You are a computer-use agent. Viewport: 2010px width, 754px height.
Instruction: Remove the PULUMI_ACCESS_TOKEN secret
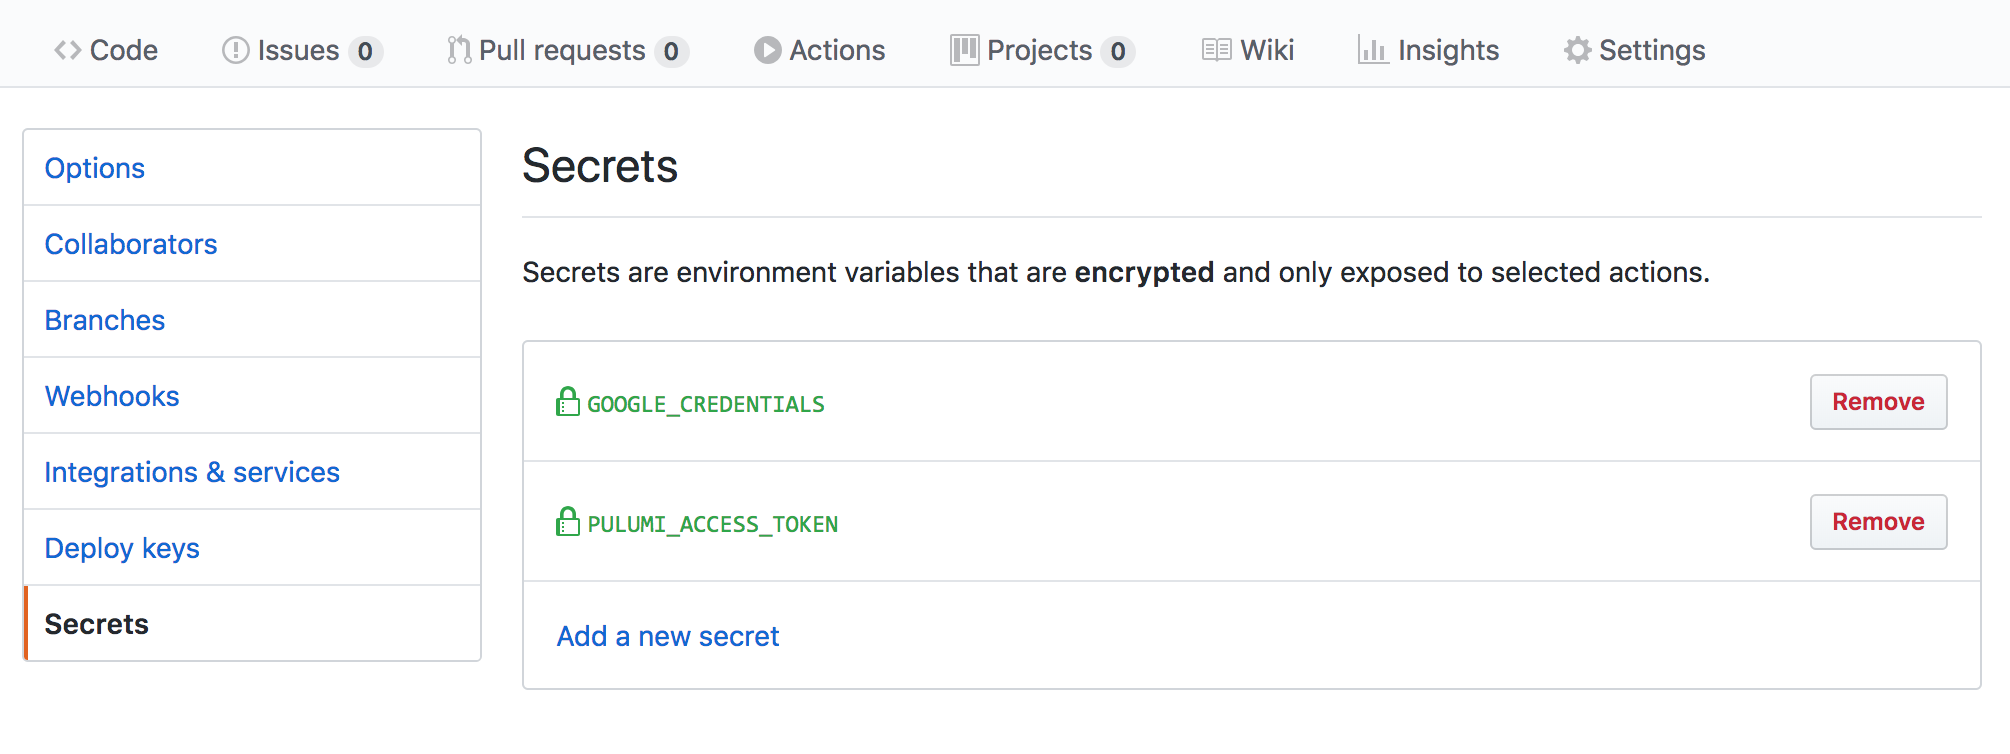pos(1877,522)
